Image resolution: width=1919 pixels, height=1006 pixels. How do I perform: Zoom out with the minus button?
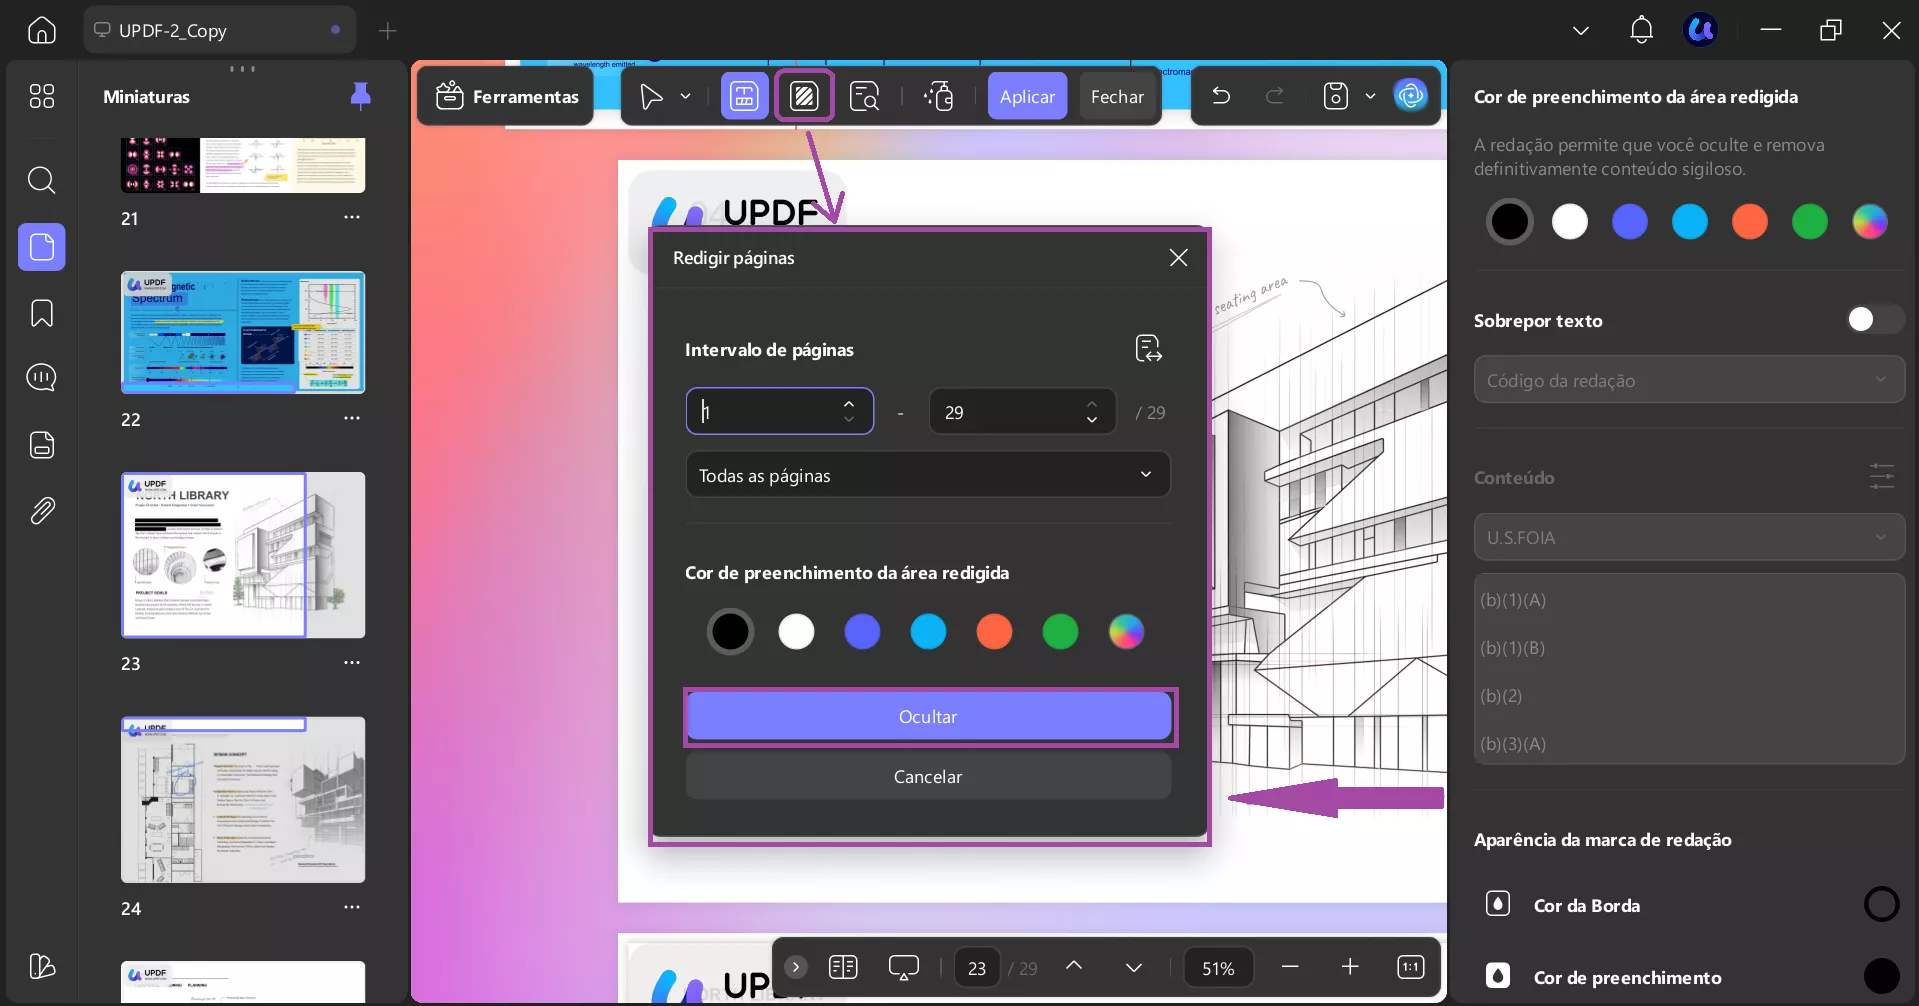pos(1290,967)
